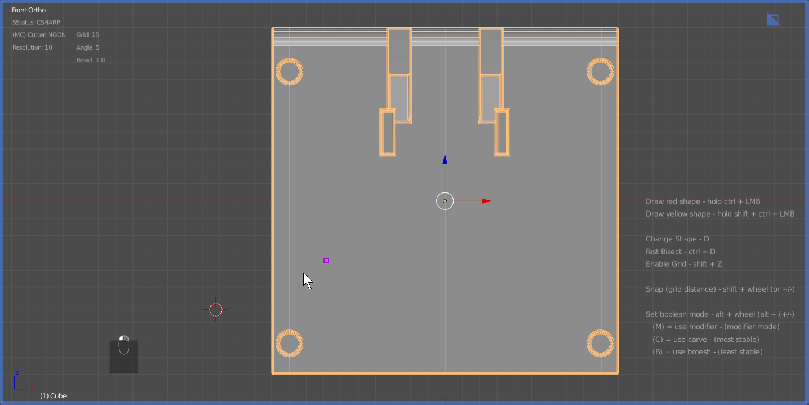Grab the red X-axis manipulator arrow

(x=485, y=201)
